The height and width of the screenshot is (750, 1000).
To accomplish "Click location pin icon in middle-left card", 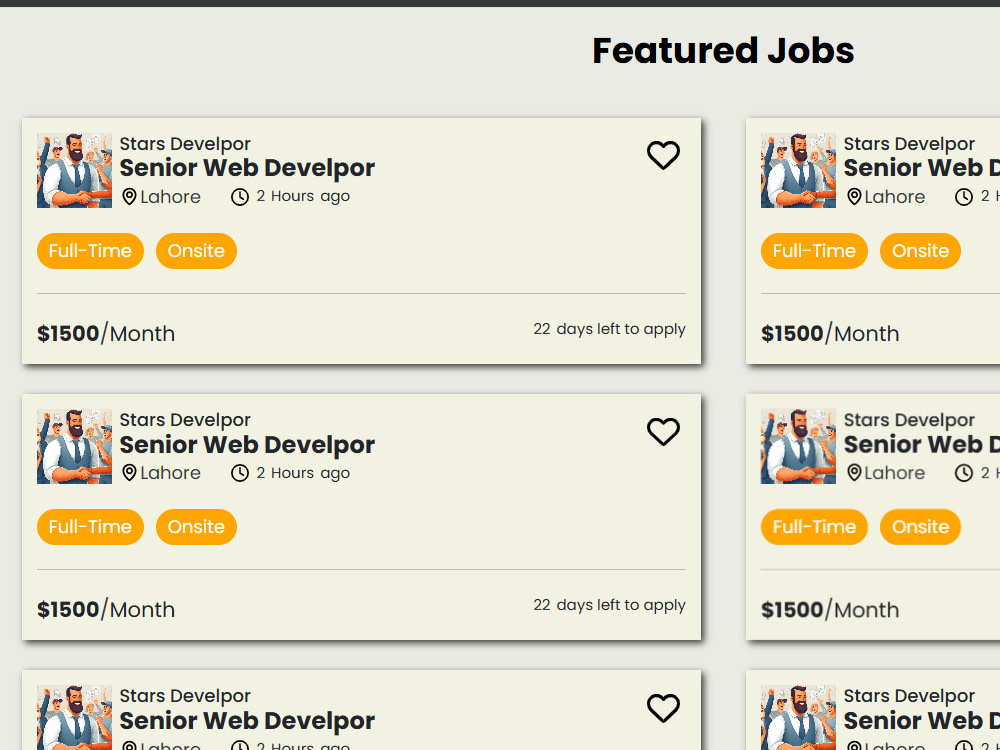I will coord(129,473).
